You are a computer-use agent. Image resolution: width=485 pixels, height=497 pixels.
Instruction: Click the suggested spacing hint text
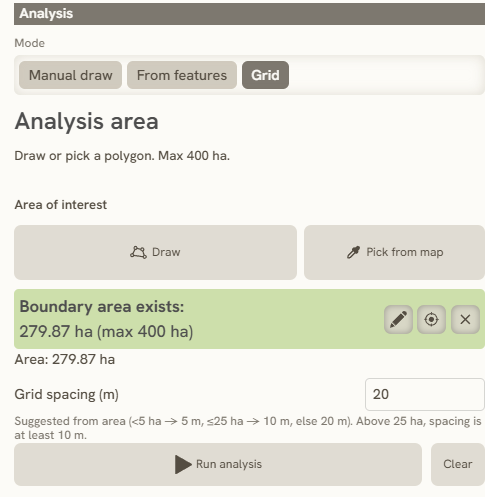click(x=248, y=428)
